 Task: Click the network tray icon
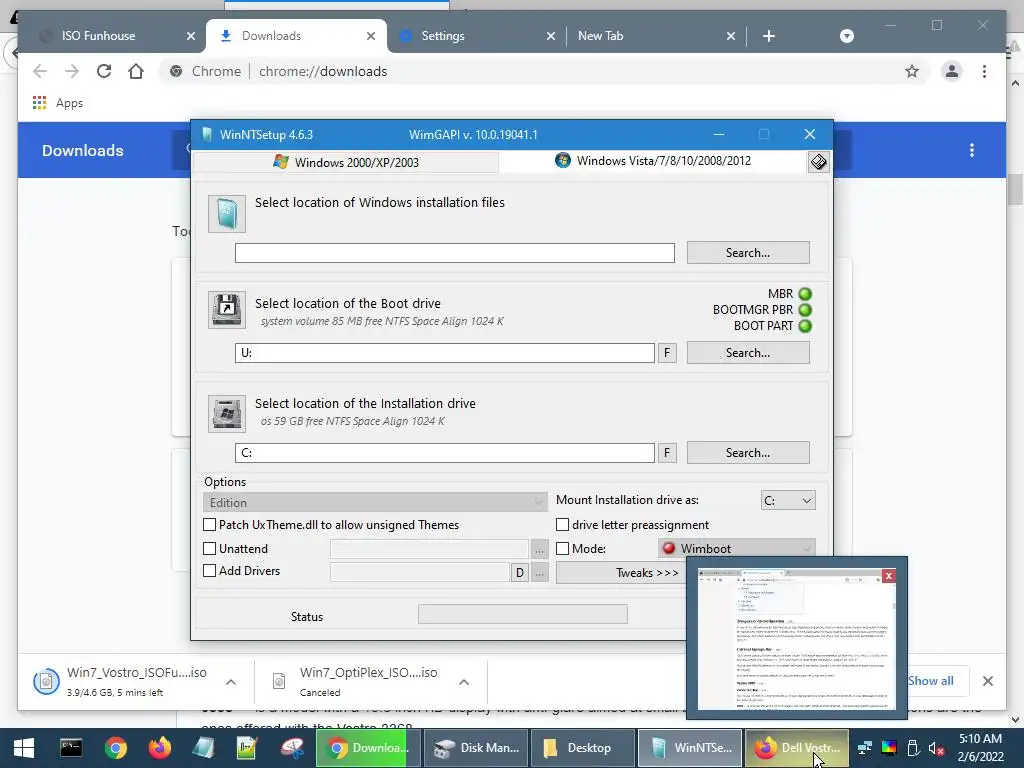click(x=865, y=748)
